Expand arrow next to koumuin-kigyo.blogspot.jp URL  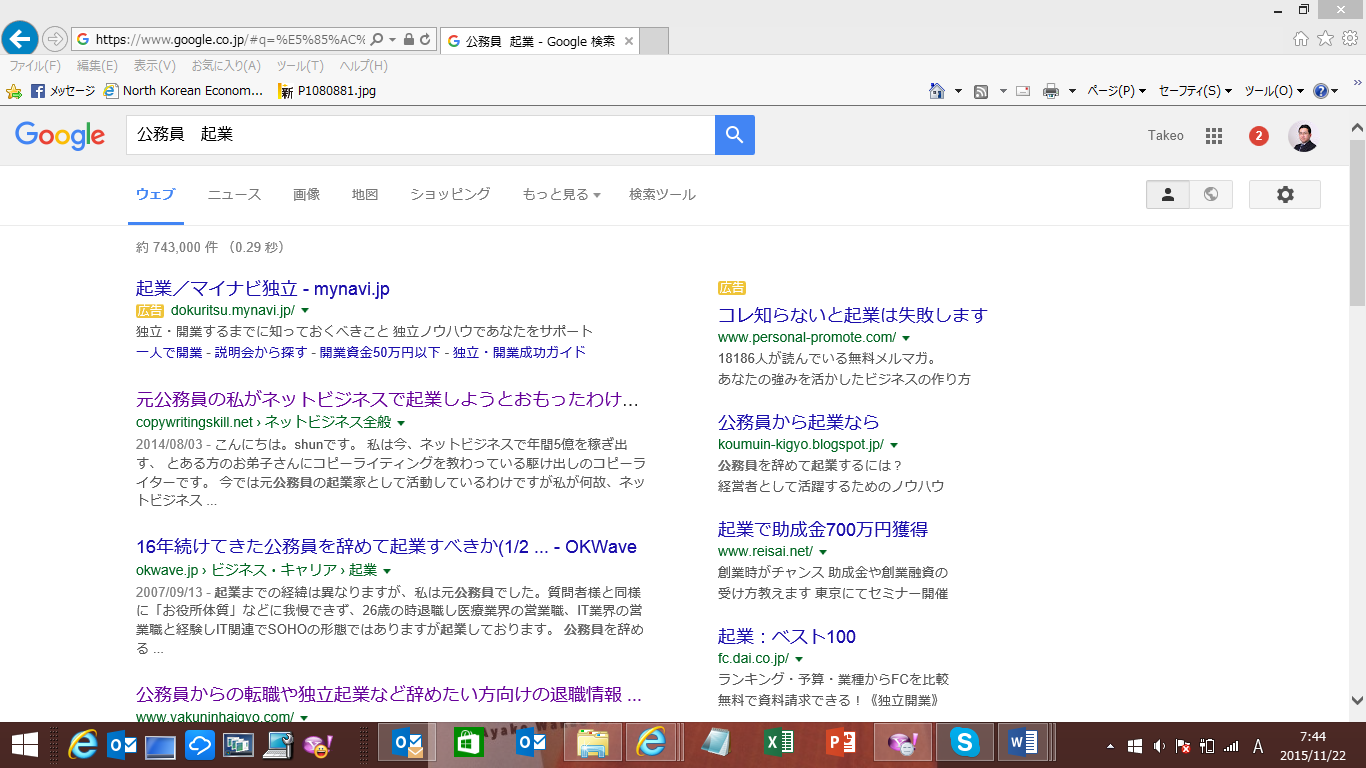click(x=894, y=445)
